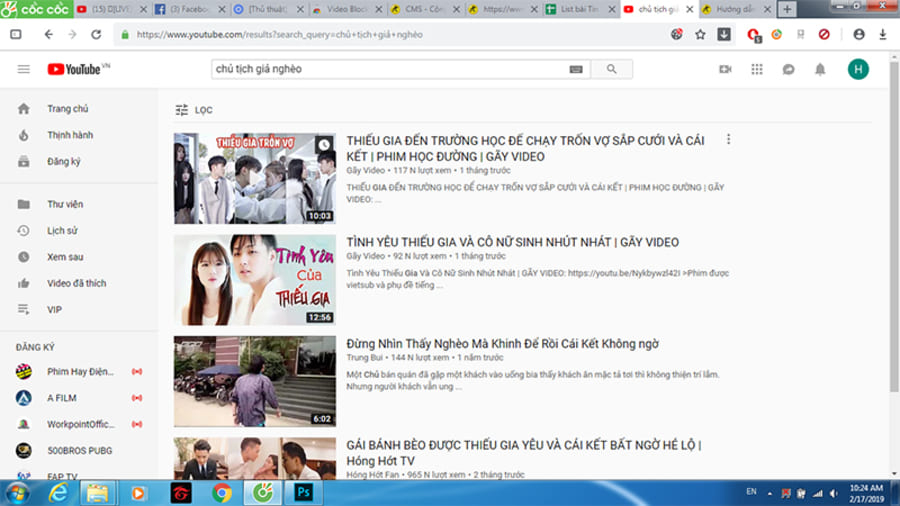This screenshot has width=900, height=506.
Task: Open title Đừng Nhìn Thấy Nghèo Mà Khinh
Action: pos(502,344)
